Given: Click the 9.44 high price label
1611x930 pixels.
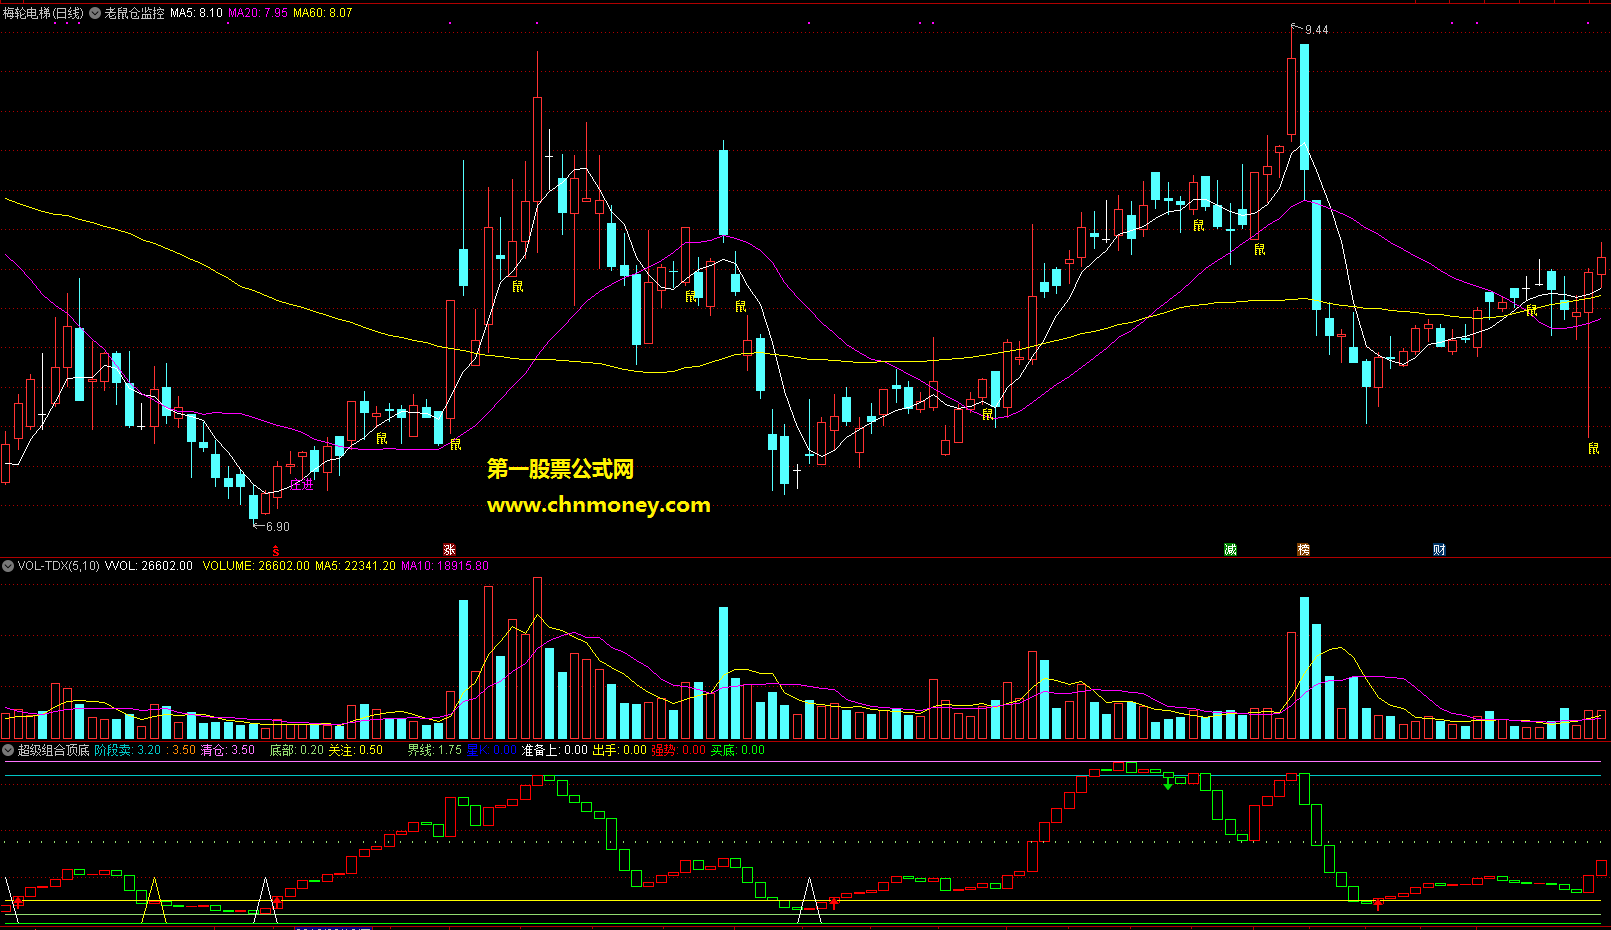Looking at the screenshot, I should click(x=1317, y=30).
